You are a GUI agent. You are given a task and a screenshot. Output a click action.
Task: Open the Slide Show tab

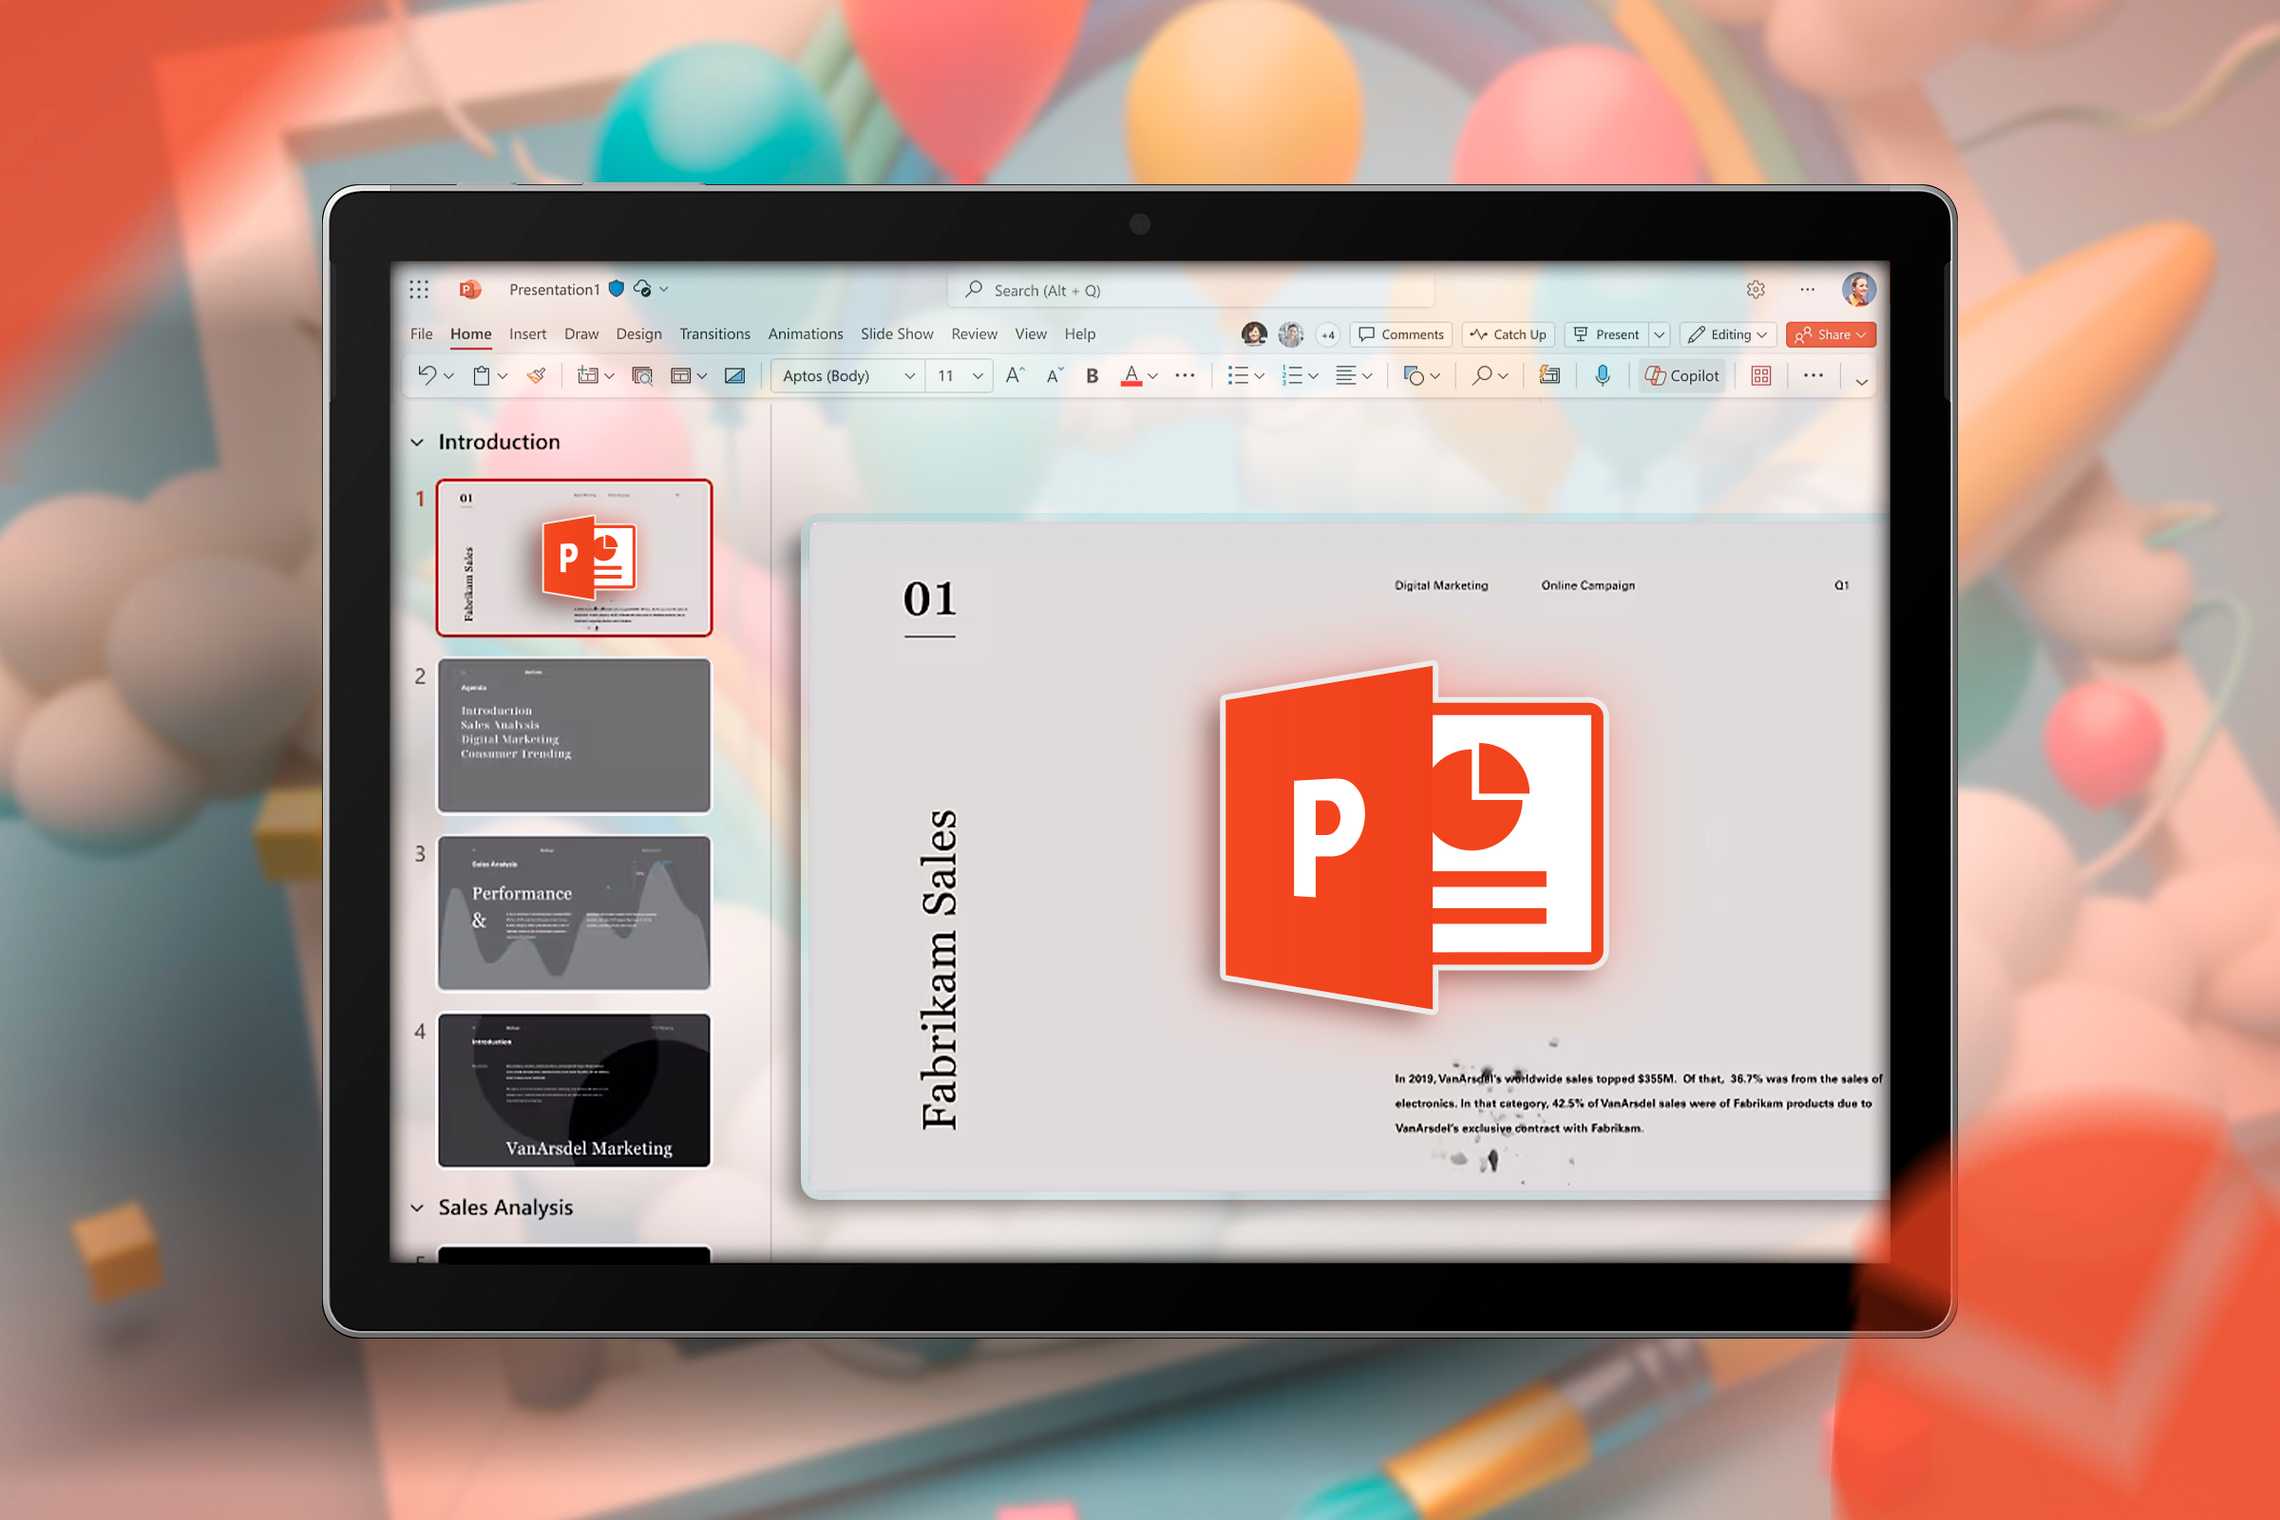pyautogui.click(x=896, y=334)
